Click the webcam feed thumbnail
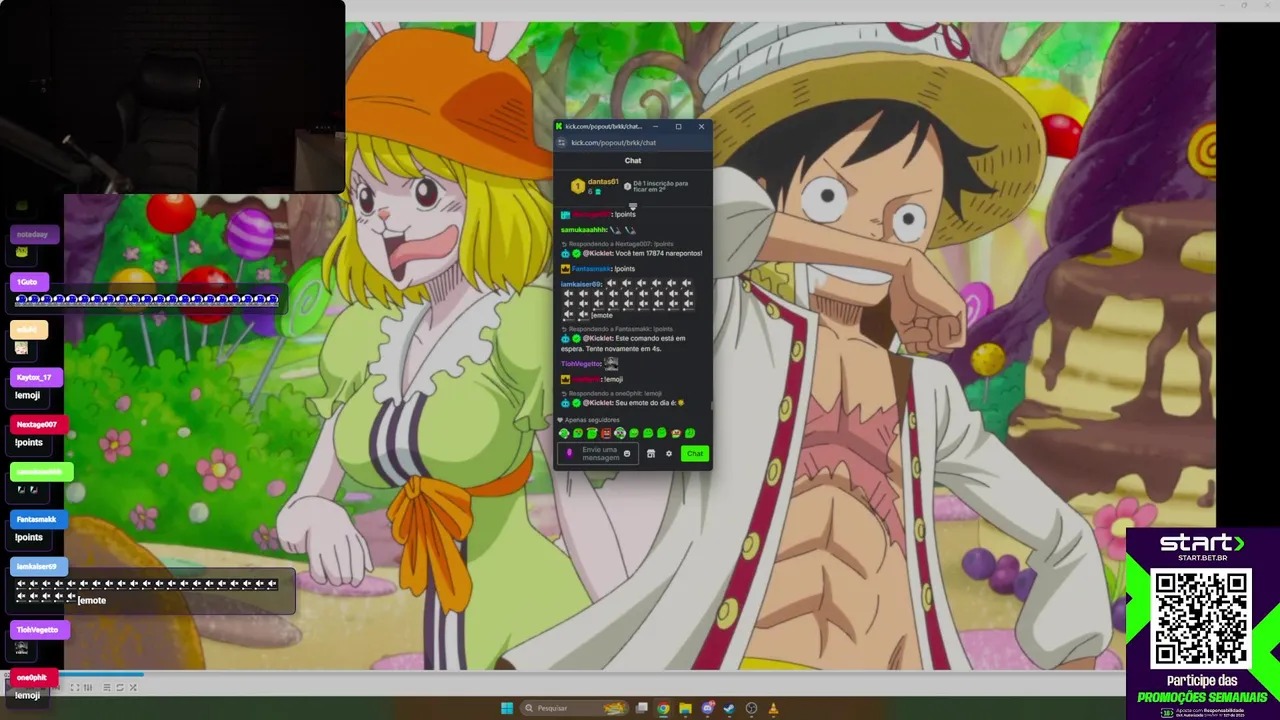Image resolution: width=1280 pixels, height=720 pixels. tap(172, 96)
